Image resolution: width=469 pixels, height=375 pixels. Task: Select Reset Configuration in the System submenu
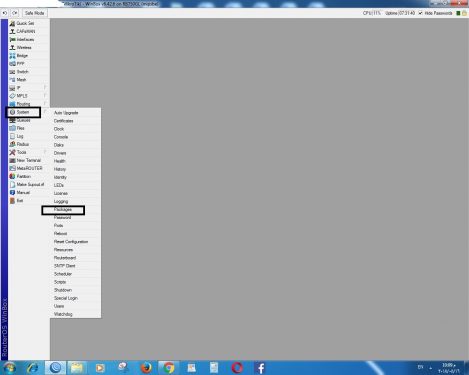point(71,242)
